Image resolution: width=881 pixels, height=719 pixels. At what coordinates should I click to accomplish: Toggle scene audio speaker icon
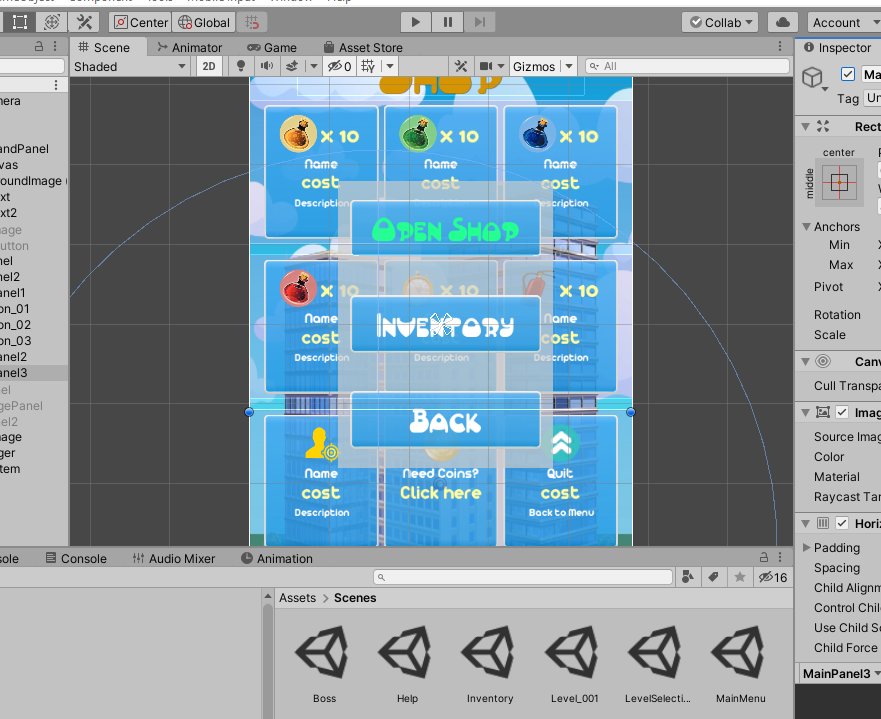[x=267, y=66]
